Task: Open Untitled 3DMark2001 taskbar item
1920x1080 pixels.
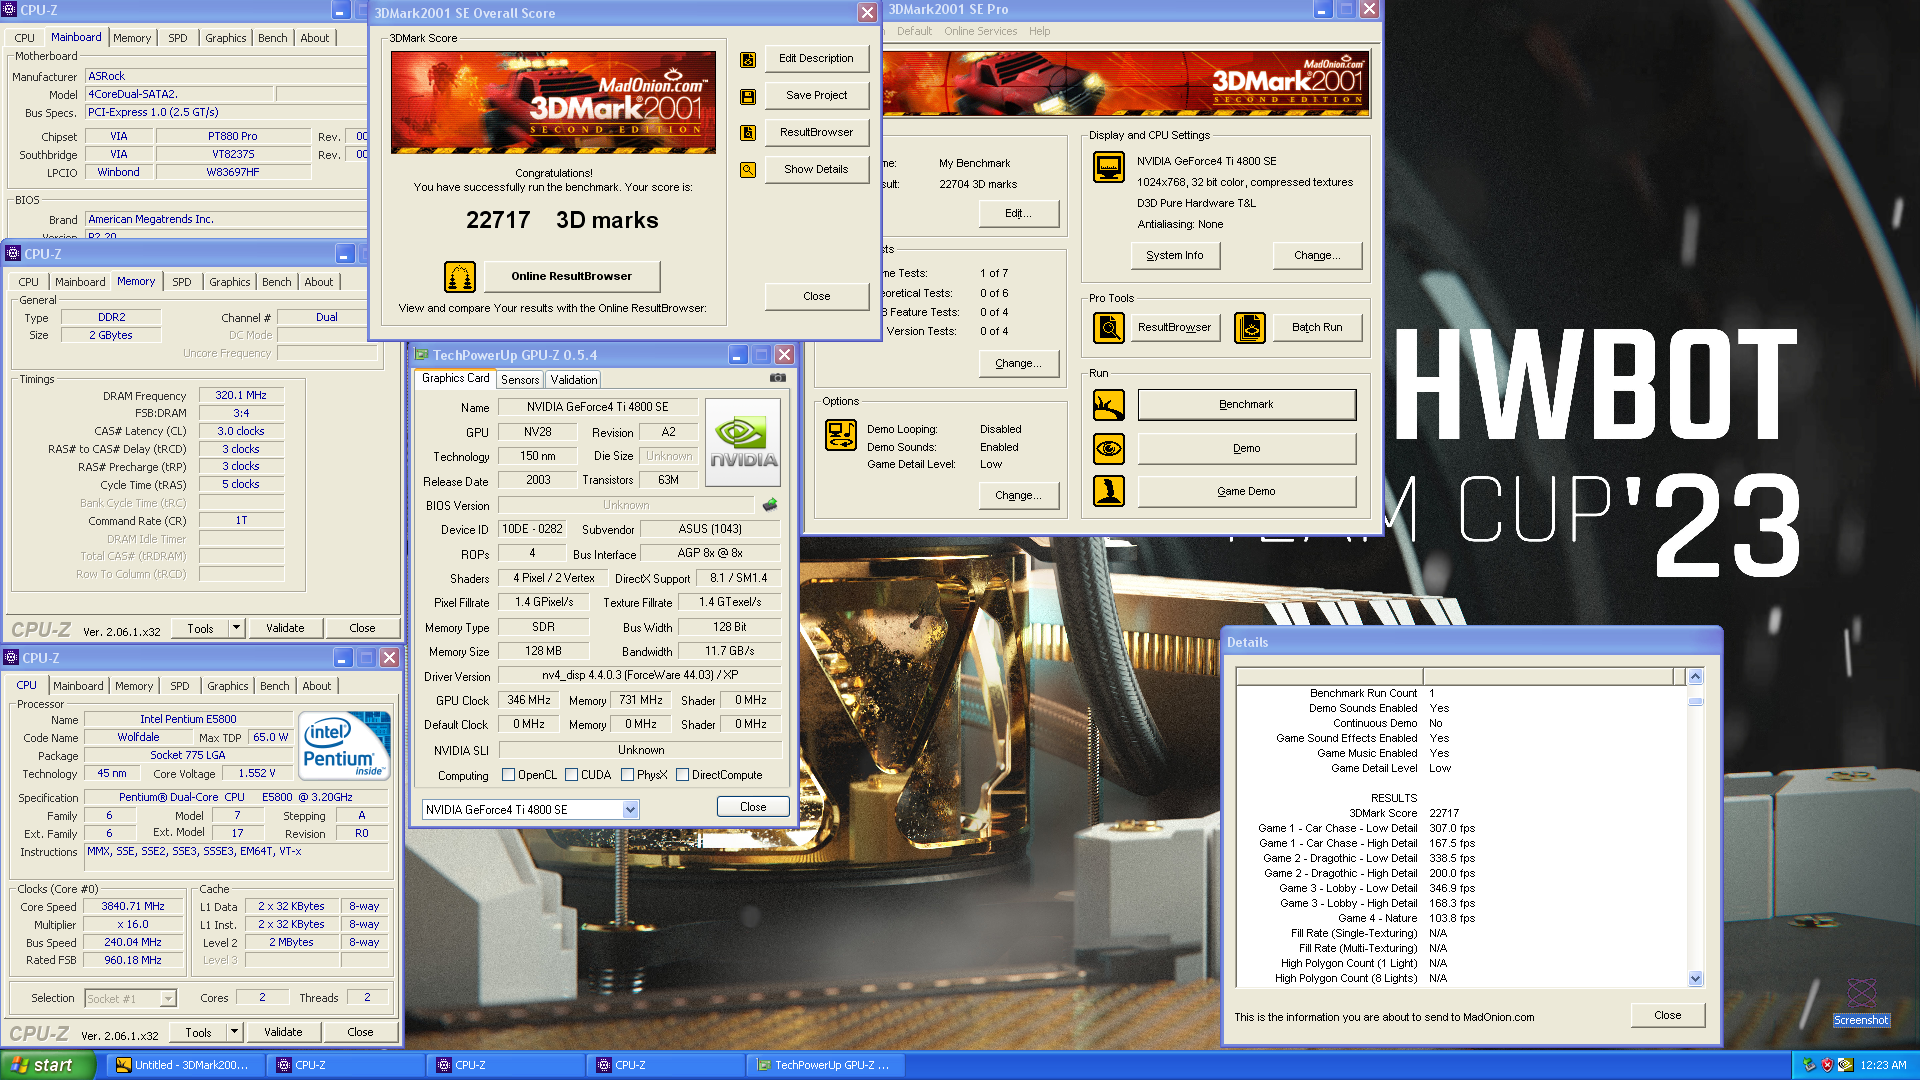Action: (186, 1065)
